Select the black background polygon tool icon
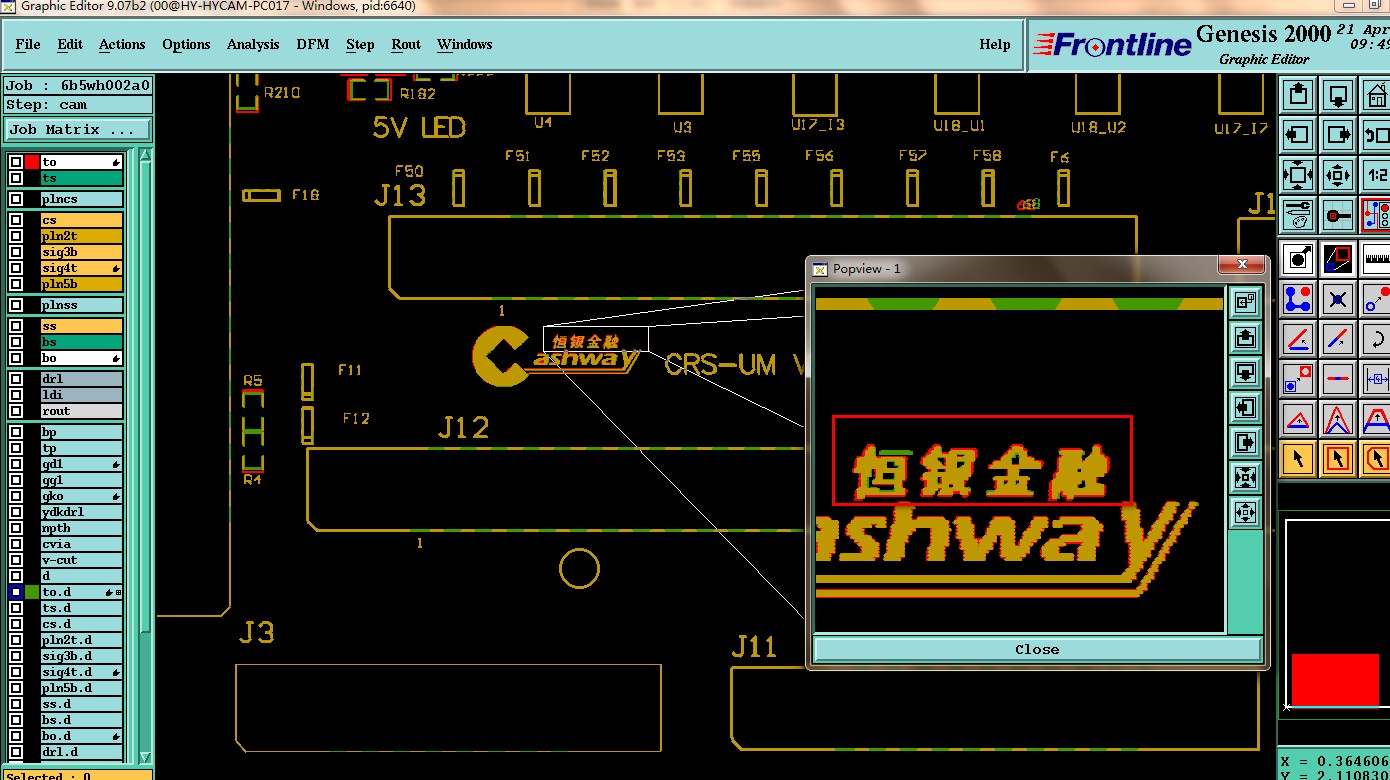 coord(1338,259)
